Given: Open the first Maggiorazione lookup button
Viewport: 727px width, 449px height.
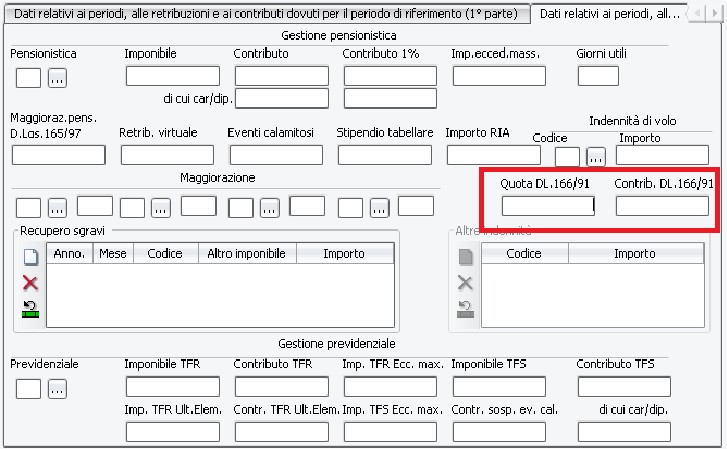Looking at the screenshot, I should 57,207.
